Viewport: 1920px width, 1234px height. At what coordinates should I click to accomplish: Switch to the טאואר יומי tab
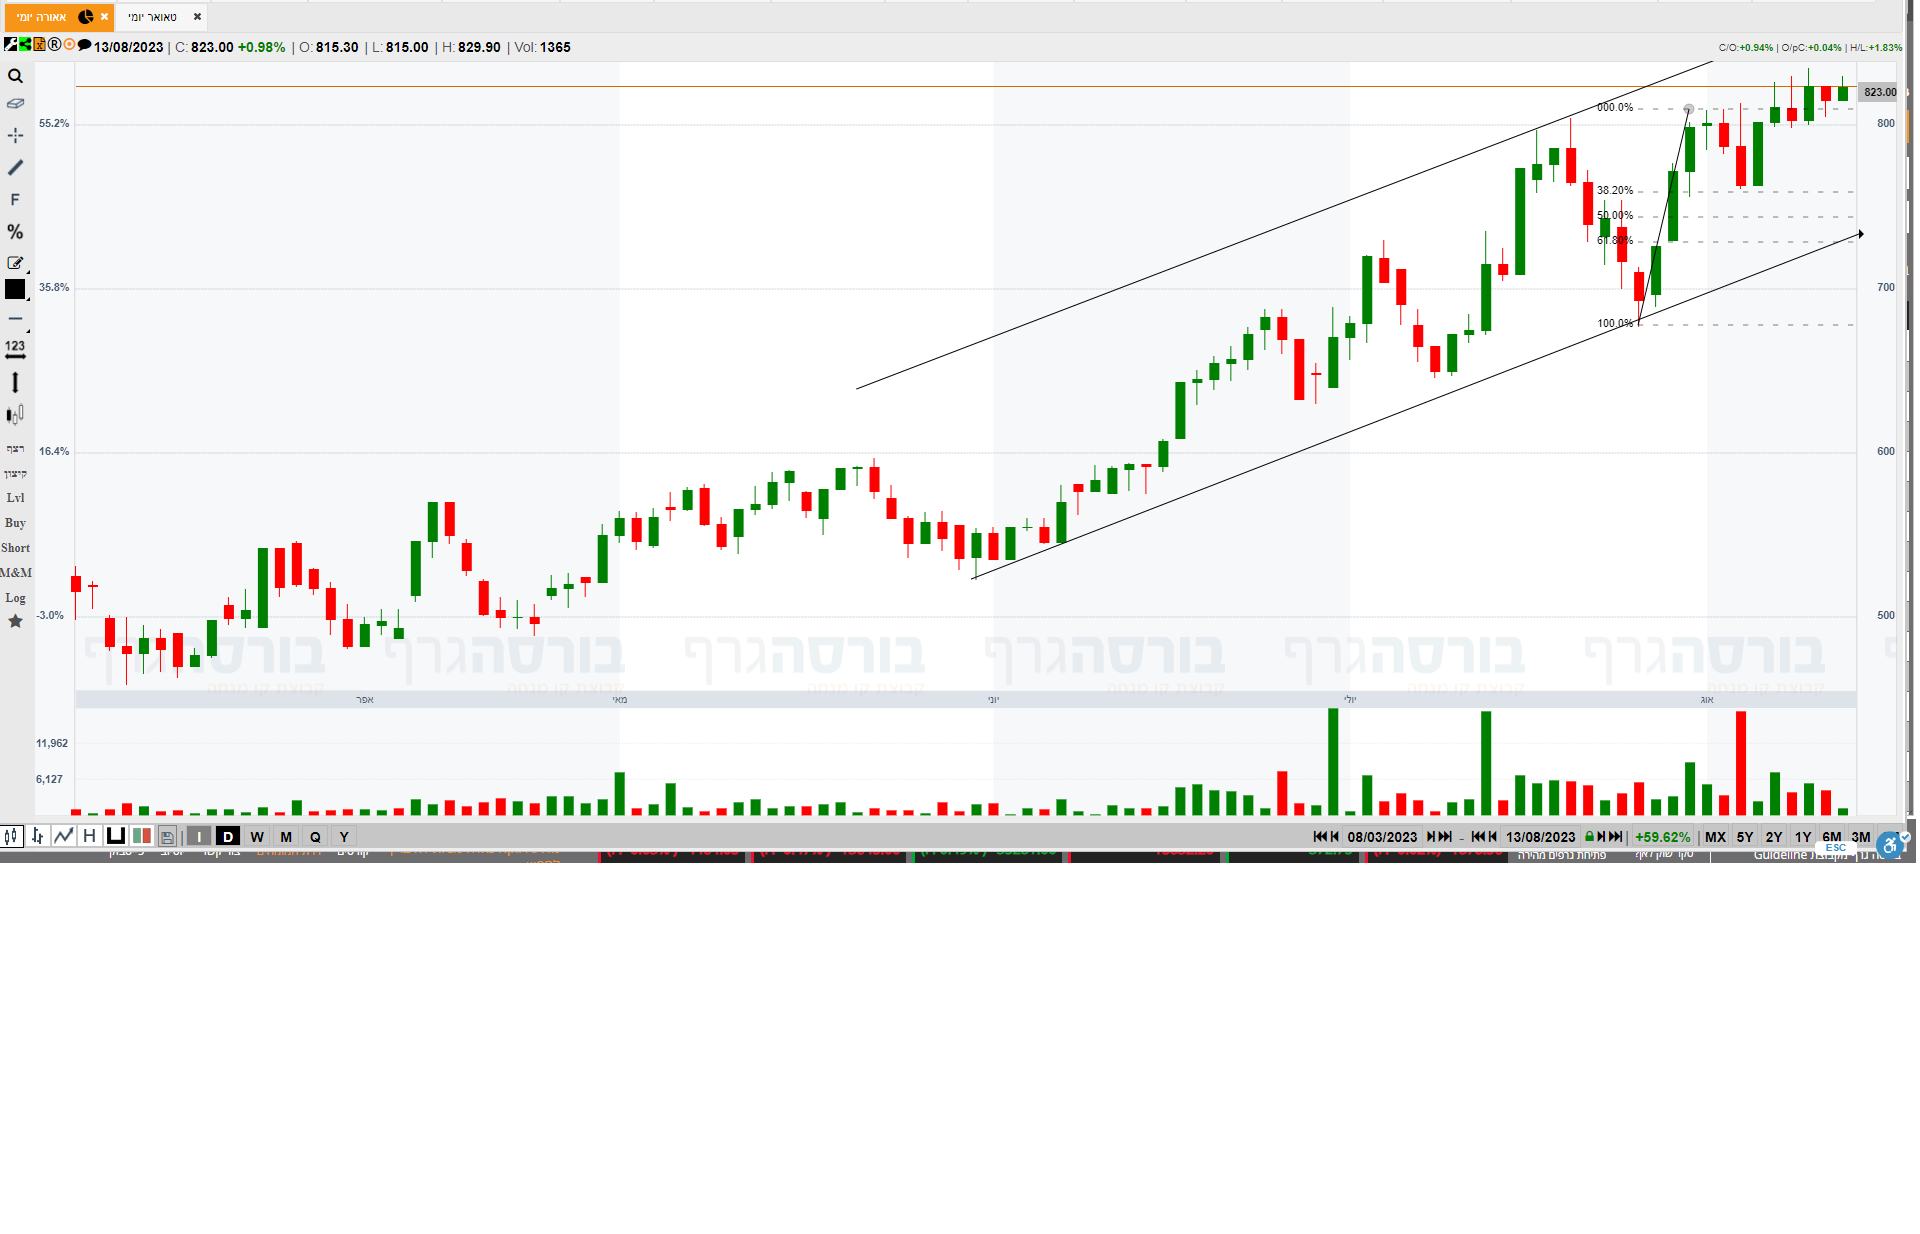pyautogui.click(x=152, y=17)
